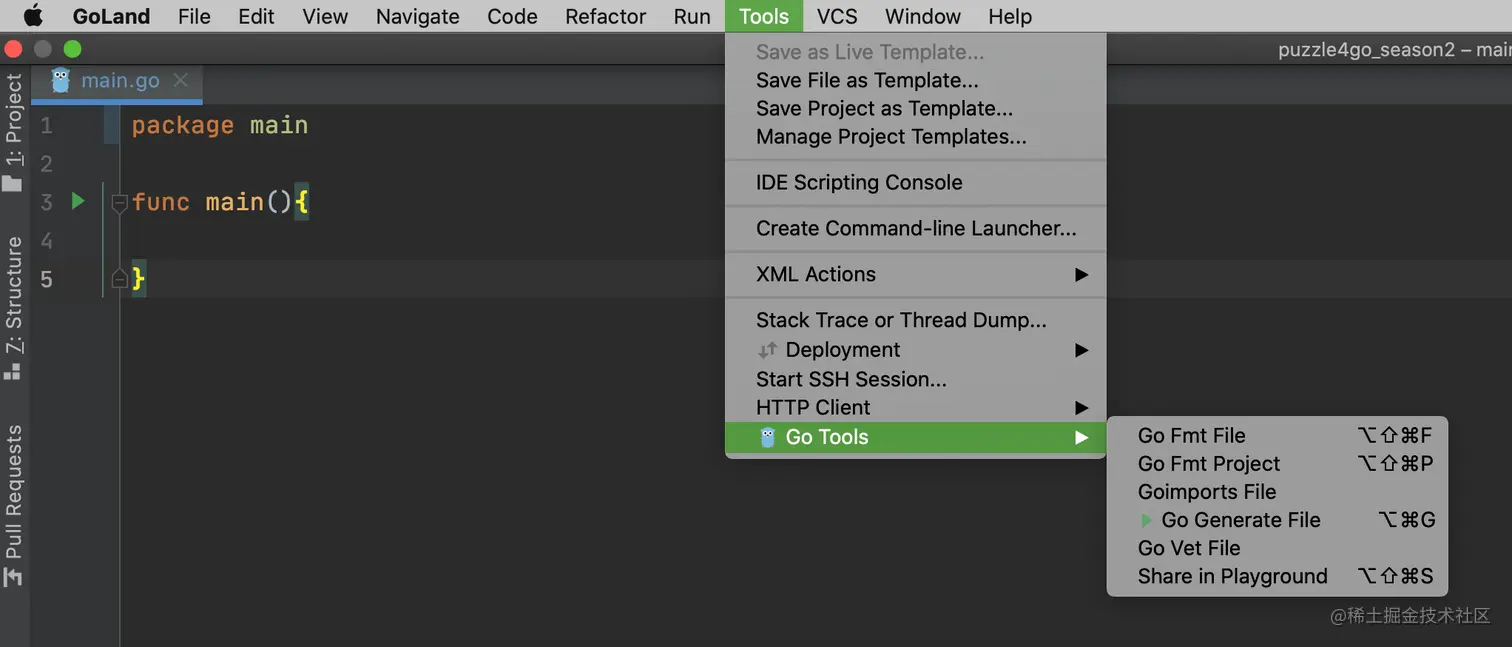Click the gopher icon beside Go Tools
Screen dimensions: 1512x647
click(x=768, y=437)
